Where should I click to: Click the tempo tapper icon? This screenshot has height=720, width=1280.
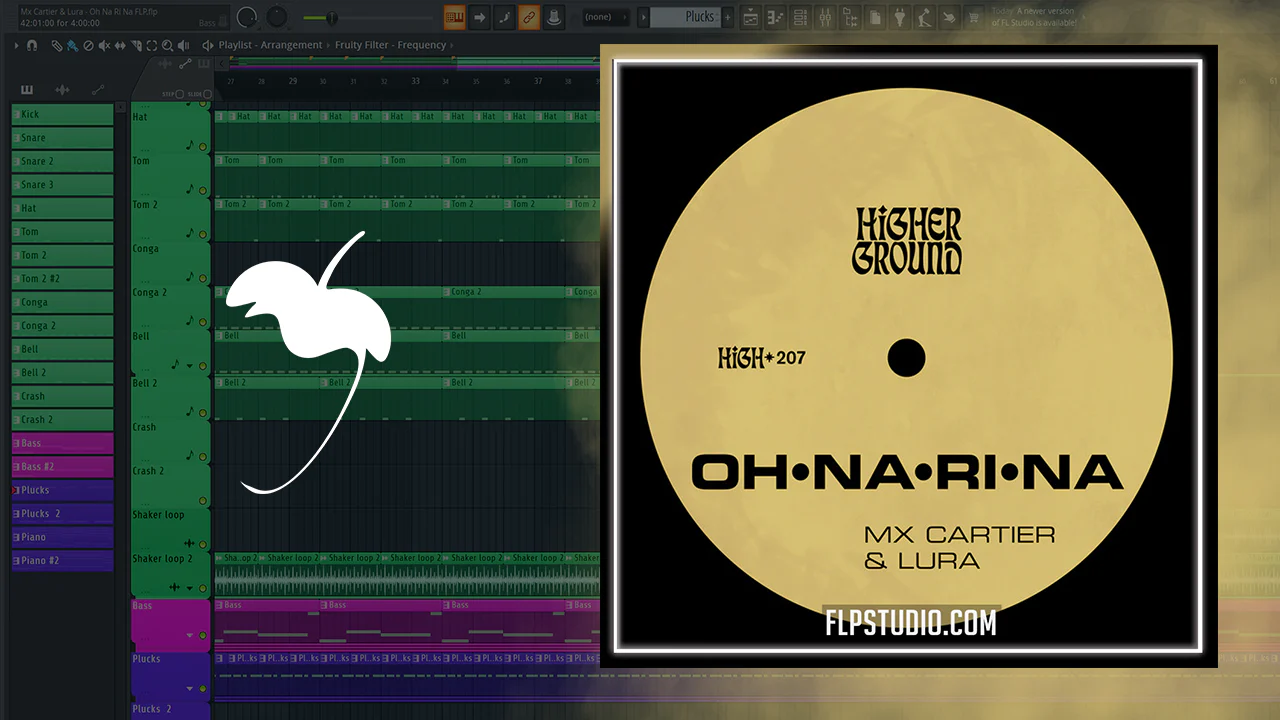924,17
